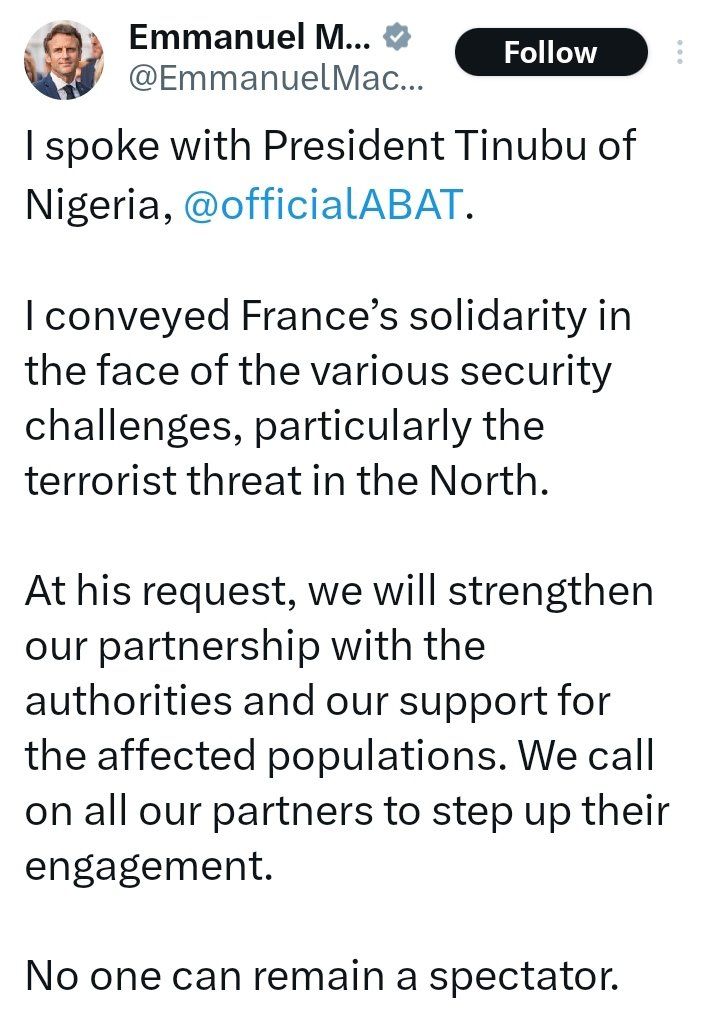
Task: Click the word "engagement." in the tweet
Action: [149, 866]
